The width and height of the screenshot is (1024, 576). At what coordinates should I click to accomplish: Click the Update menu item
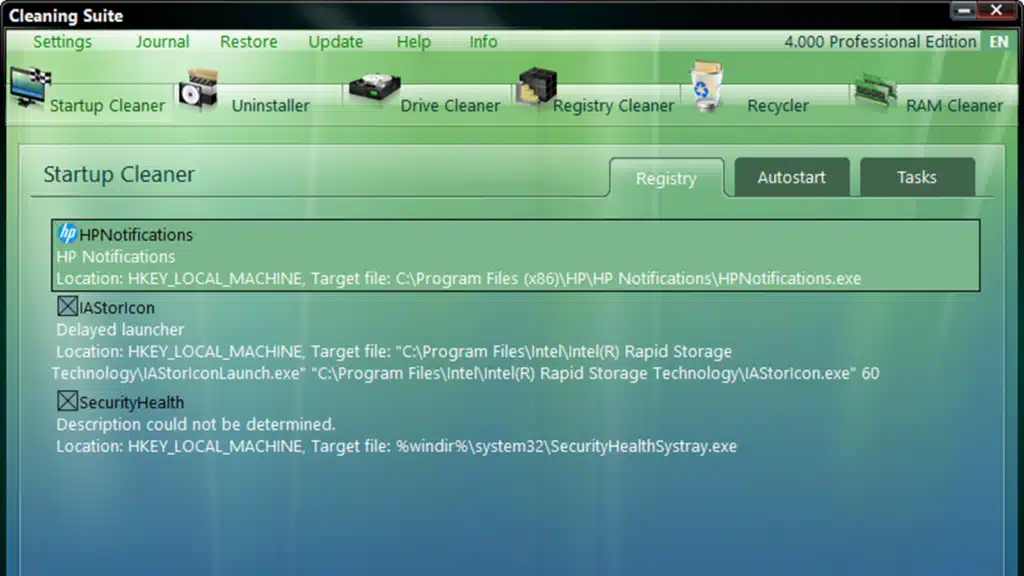[336, 42]
